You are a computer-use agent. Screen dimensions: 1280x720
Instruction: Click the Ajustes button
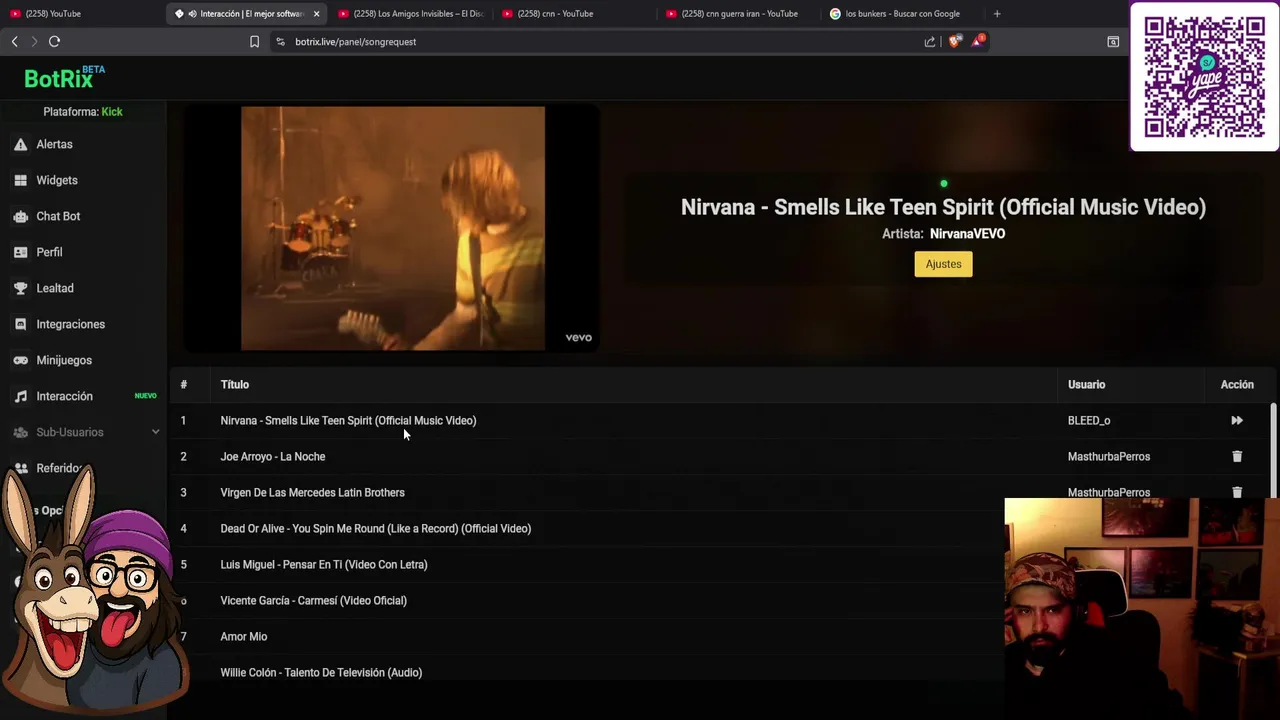coord(943,264)
